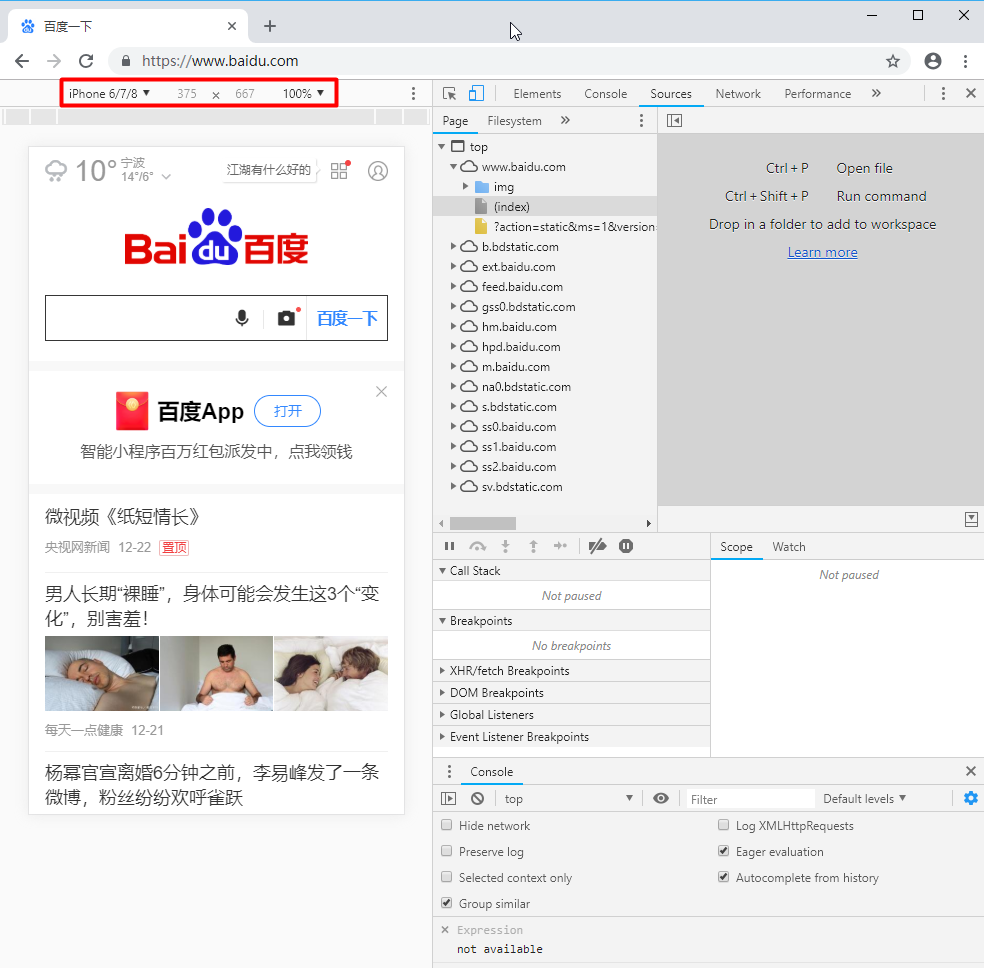Open console settings gear
Screen dimensions: 984x968
coord(970,798)
